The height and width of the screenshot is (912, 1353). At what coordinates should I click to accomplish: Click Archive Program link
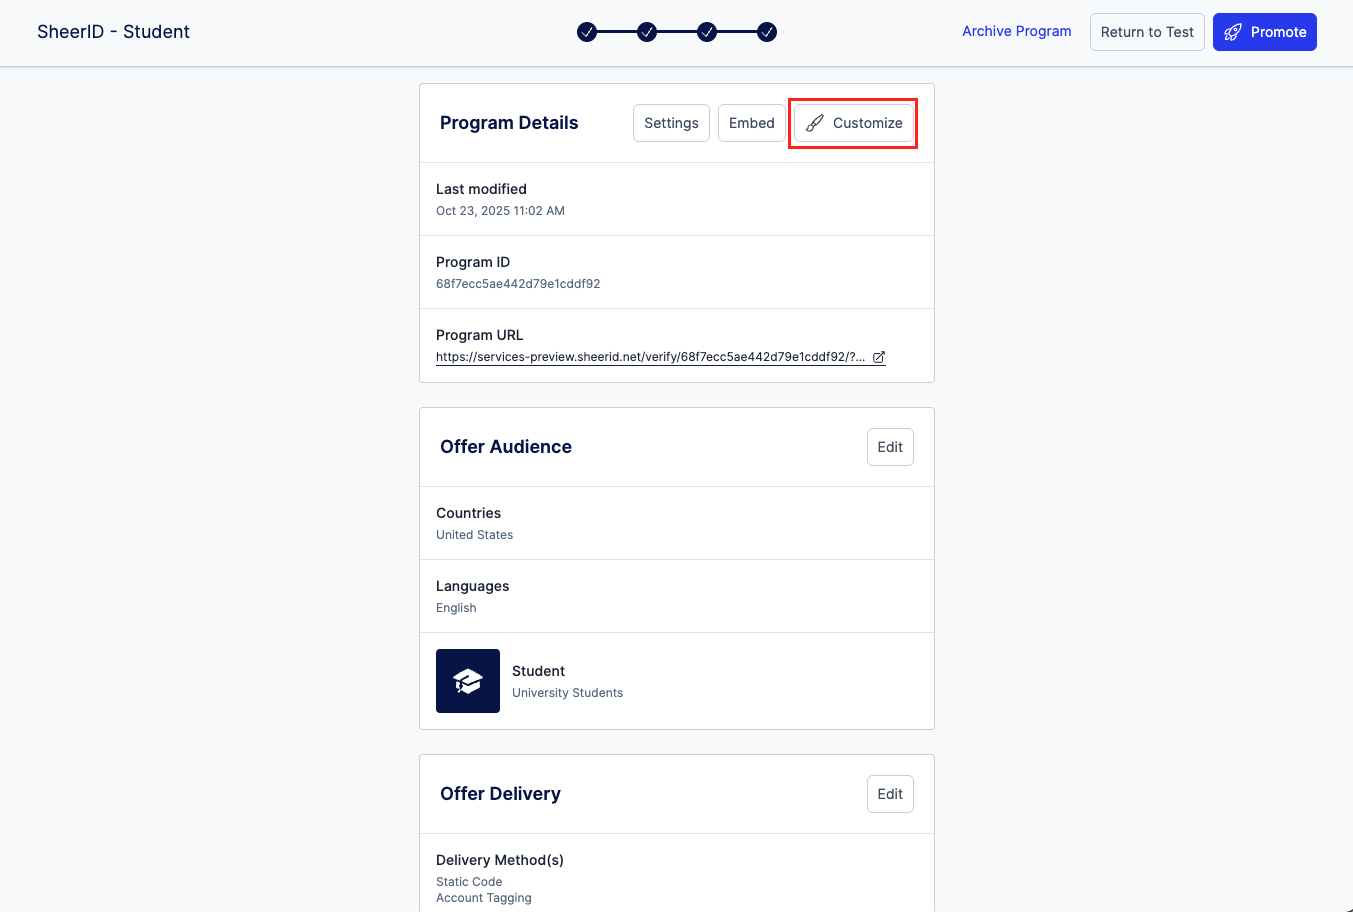tap(1016, 31)
